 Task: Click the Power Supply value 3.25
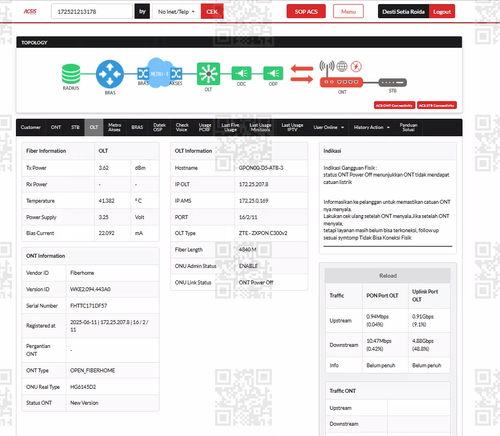pyautogui.click(x=104, y=217)
